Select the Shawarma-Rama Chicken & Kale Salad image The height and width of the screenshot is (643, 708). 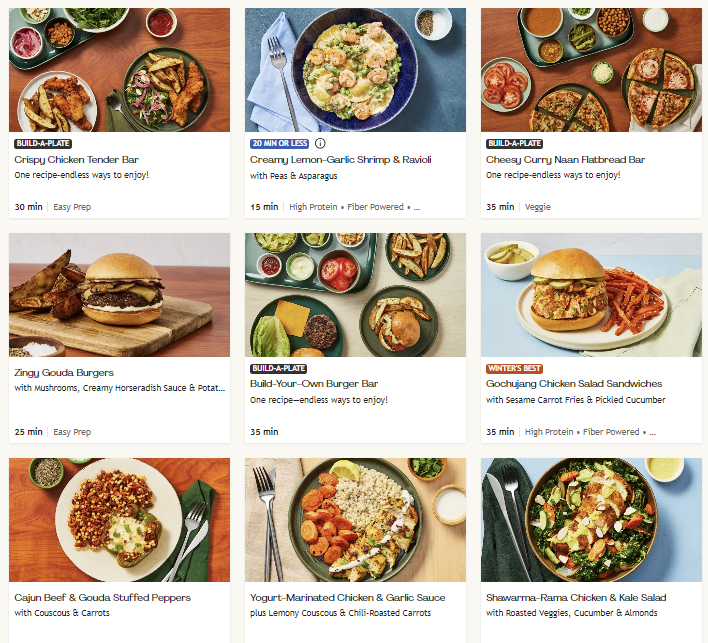pyautogui.click(x=591, y=520)
